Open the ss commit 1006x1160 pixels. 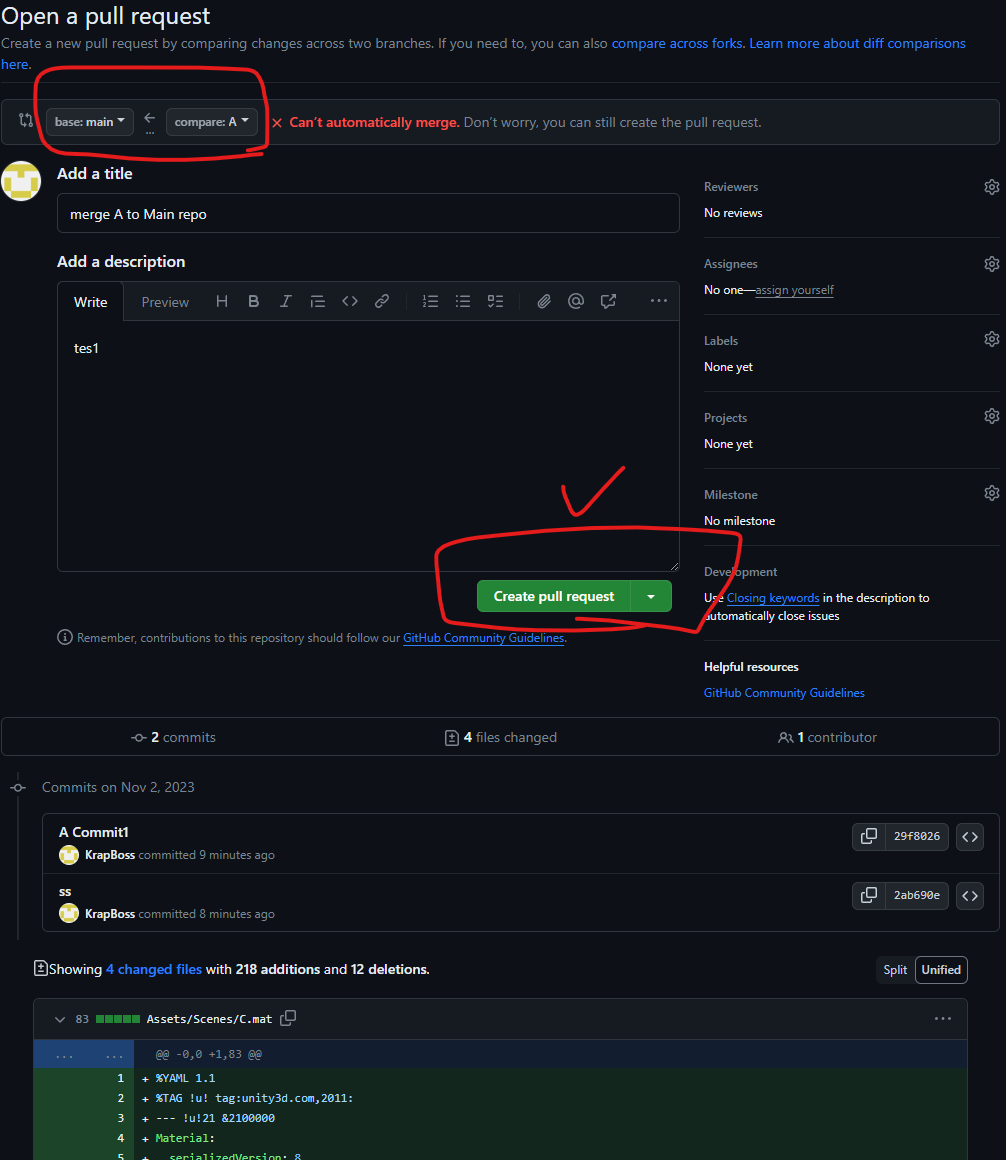pos(65,891)
